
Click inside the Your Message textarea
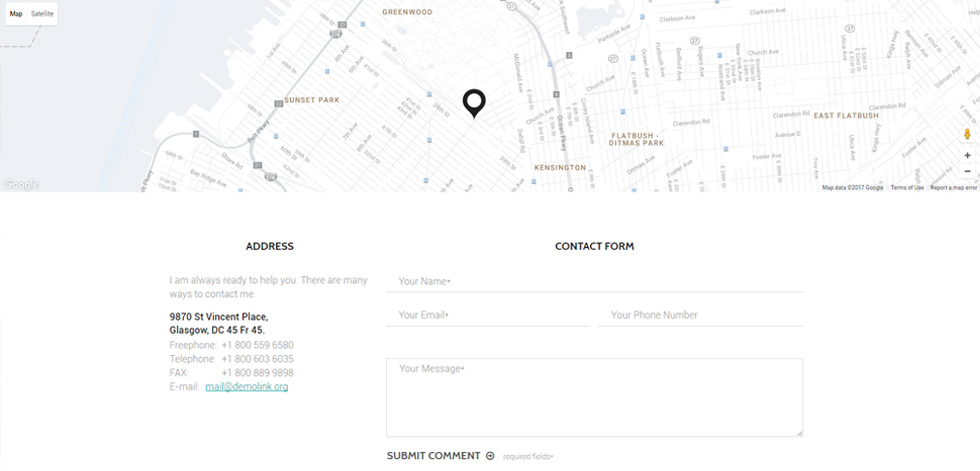tap(594, 397)
